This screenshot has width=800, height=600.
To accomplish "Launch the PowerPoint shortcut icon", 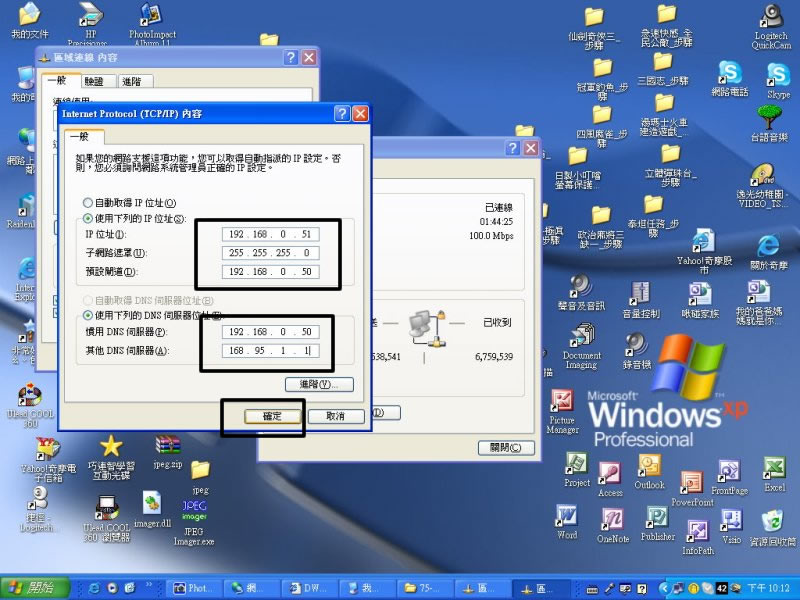I will (x=692, y=489).
